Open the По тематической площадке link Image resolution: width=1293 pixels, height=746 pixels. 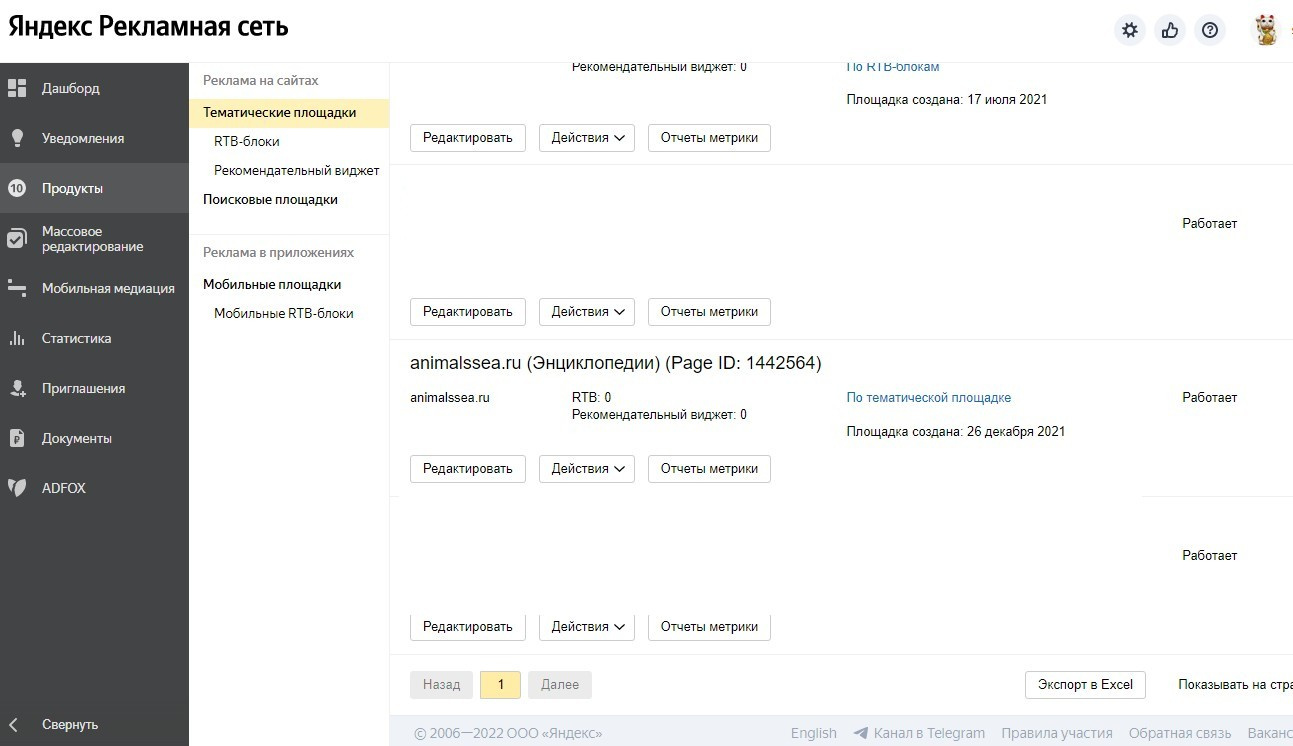click(929, 398)
